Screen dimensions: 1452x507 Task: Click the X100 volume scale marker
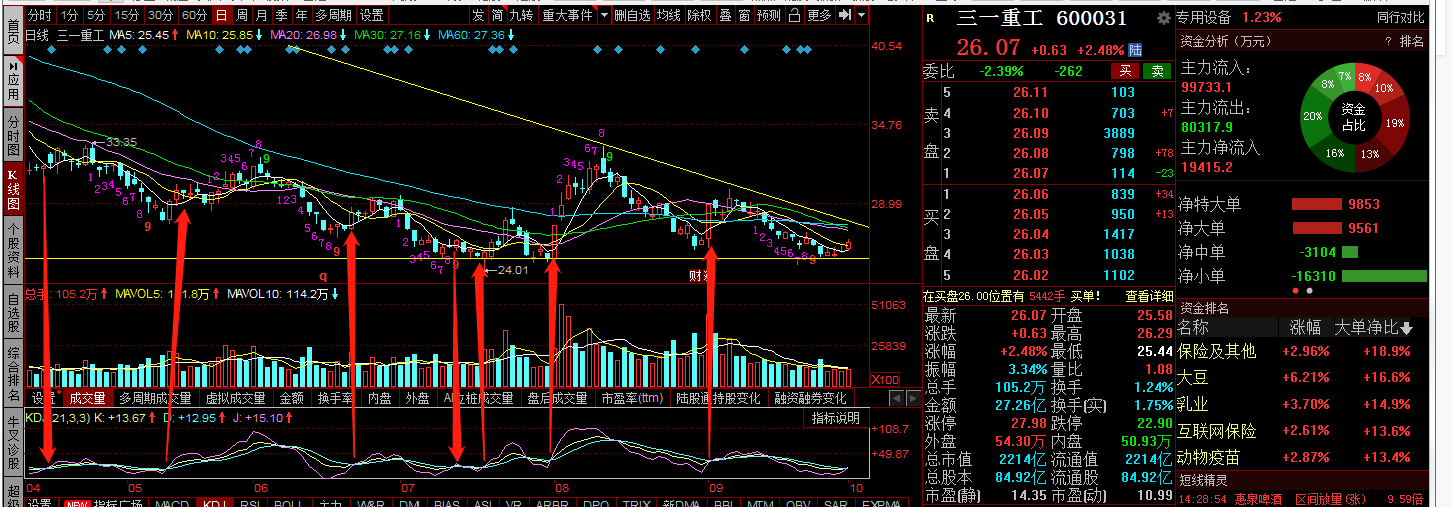[x=884, y=380]
